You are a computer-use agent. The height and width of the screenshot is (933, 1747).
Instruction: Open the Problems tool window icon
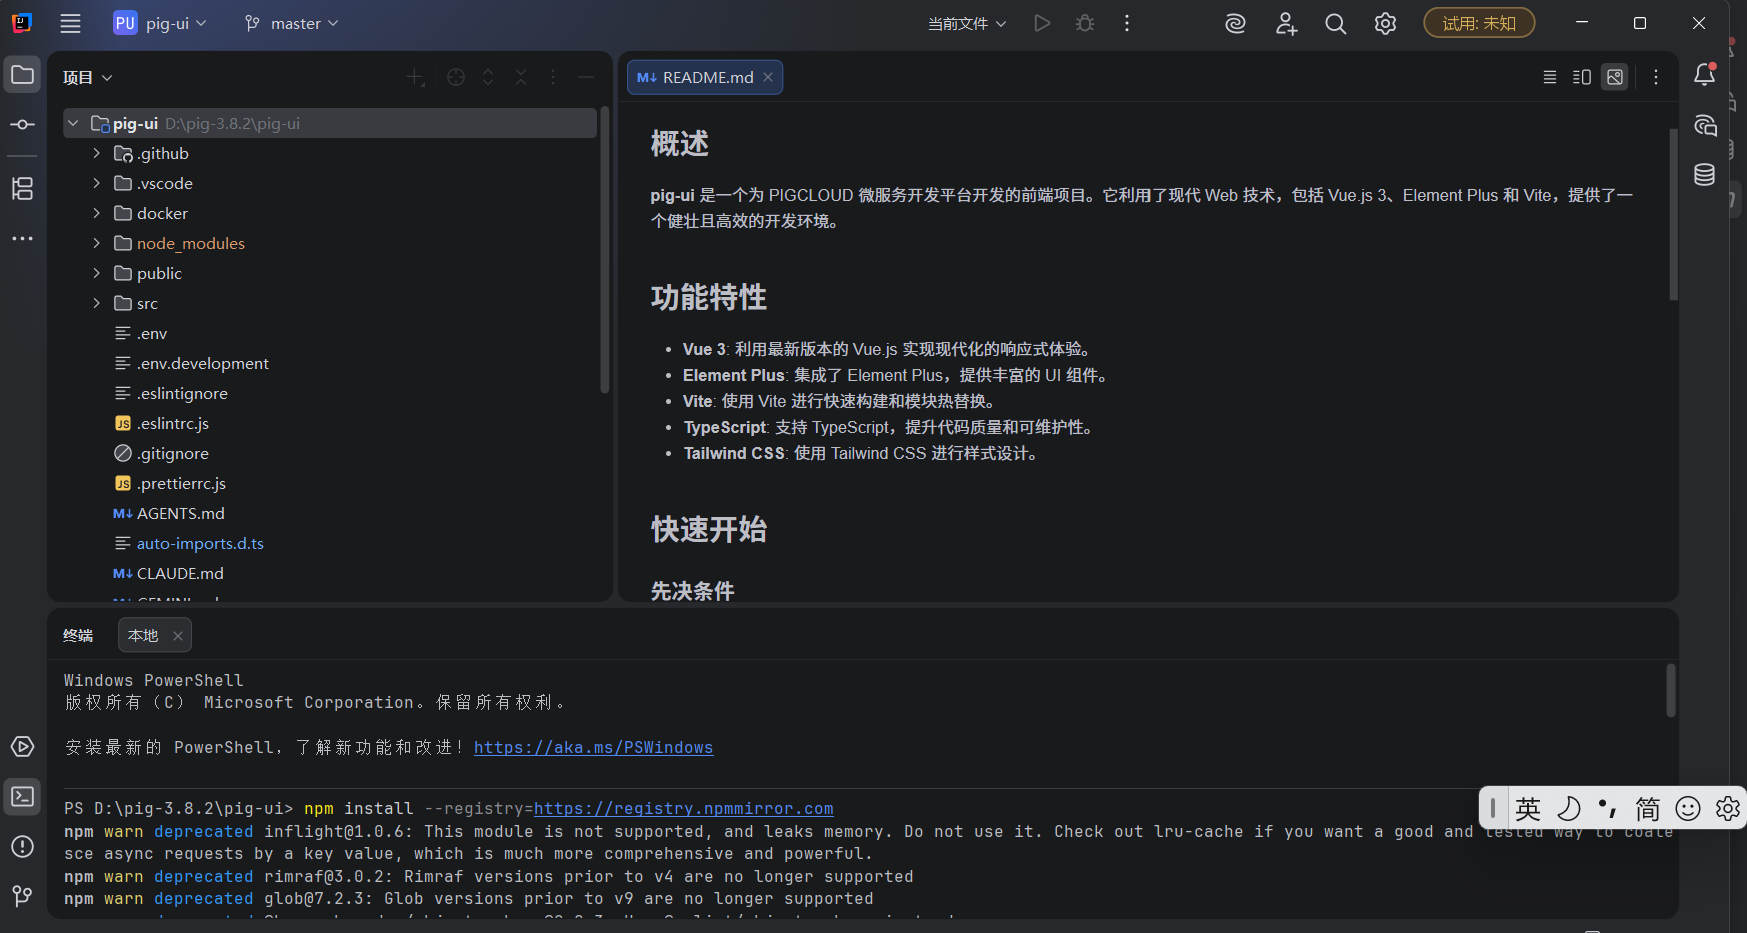coord(22,847)
